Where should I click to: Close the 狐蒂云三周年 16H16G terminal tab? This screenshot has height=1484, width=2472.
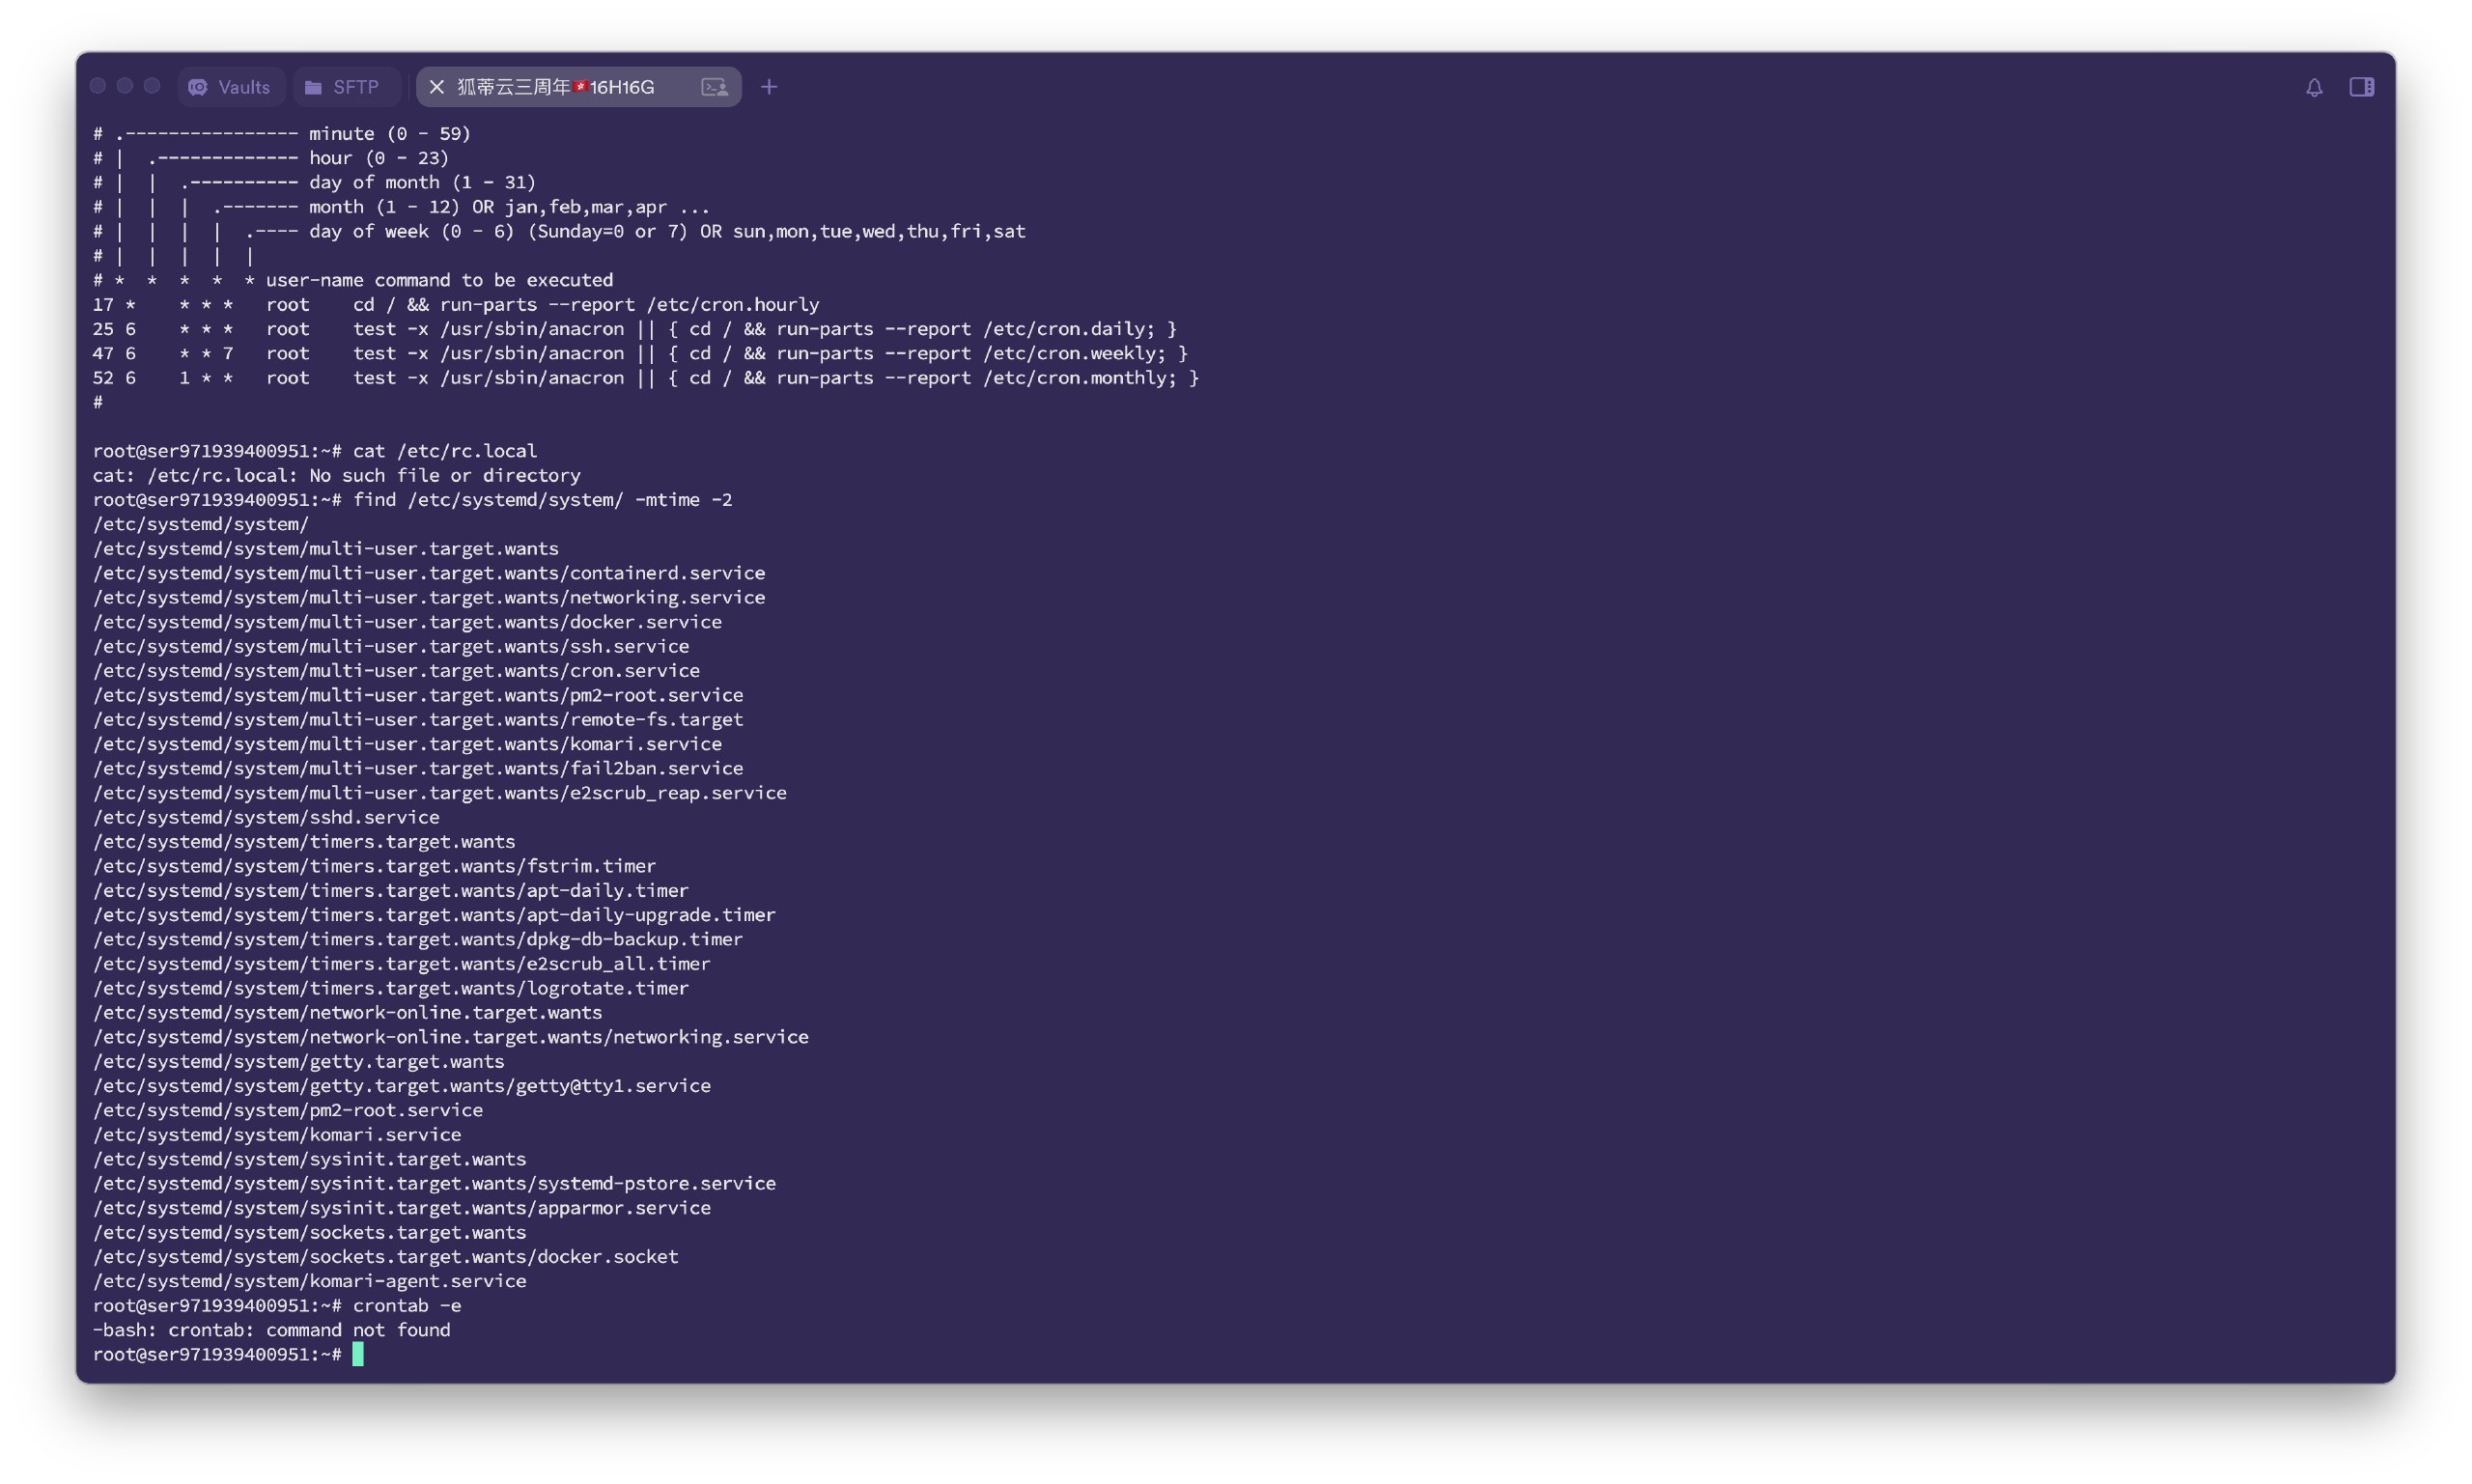436,87
